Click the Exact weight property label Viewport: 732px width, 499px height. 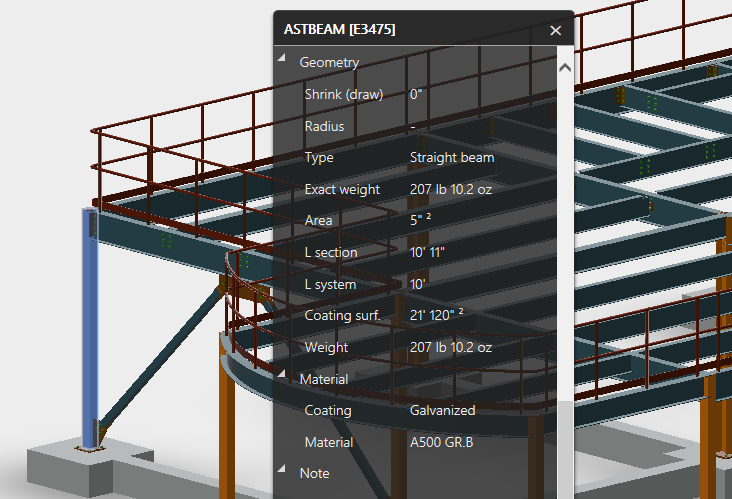point(342,189)
